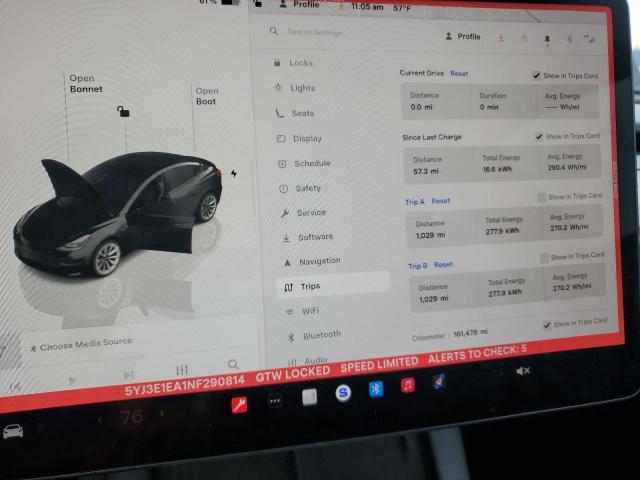
Task: Tap the Safety clock-like sidebar icon
Action: pyautogui.click(x=283, y=189)
